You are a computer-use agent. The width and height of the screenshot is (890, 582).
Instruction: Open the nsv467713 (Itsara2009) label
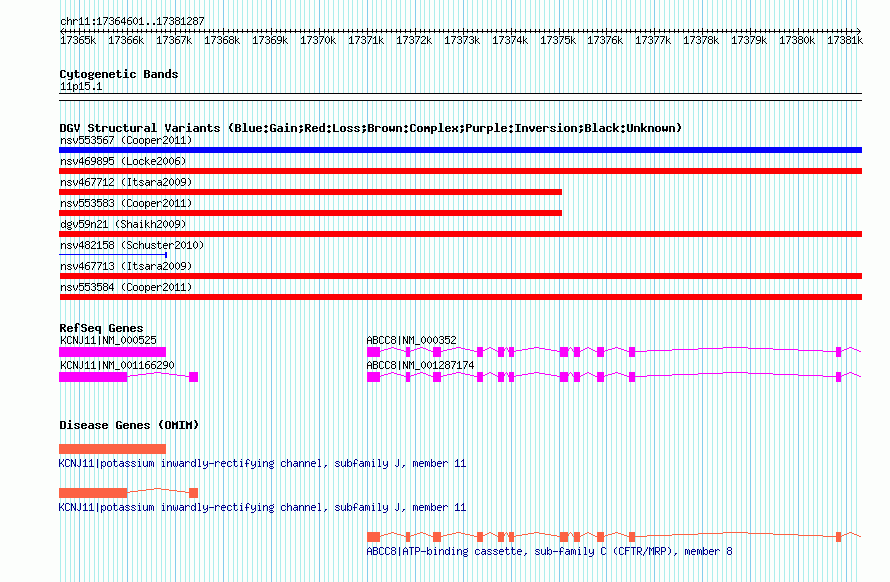126,266
